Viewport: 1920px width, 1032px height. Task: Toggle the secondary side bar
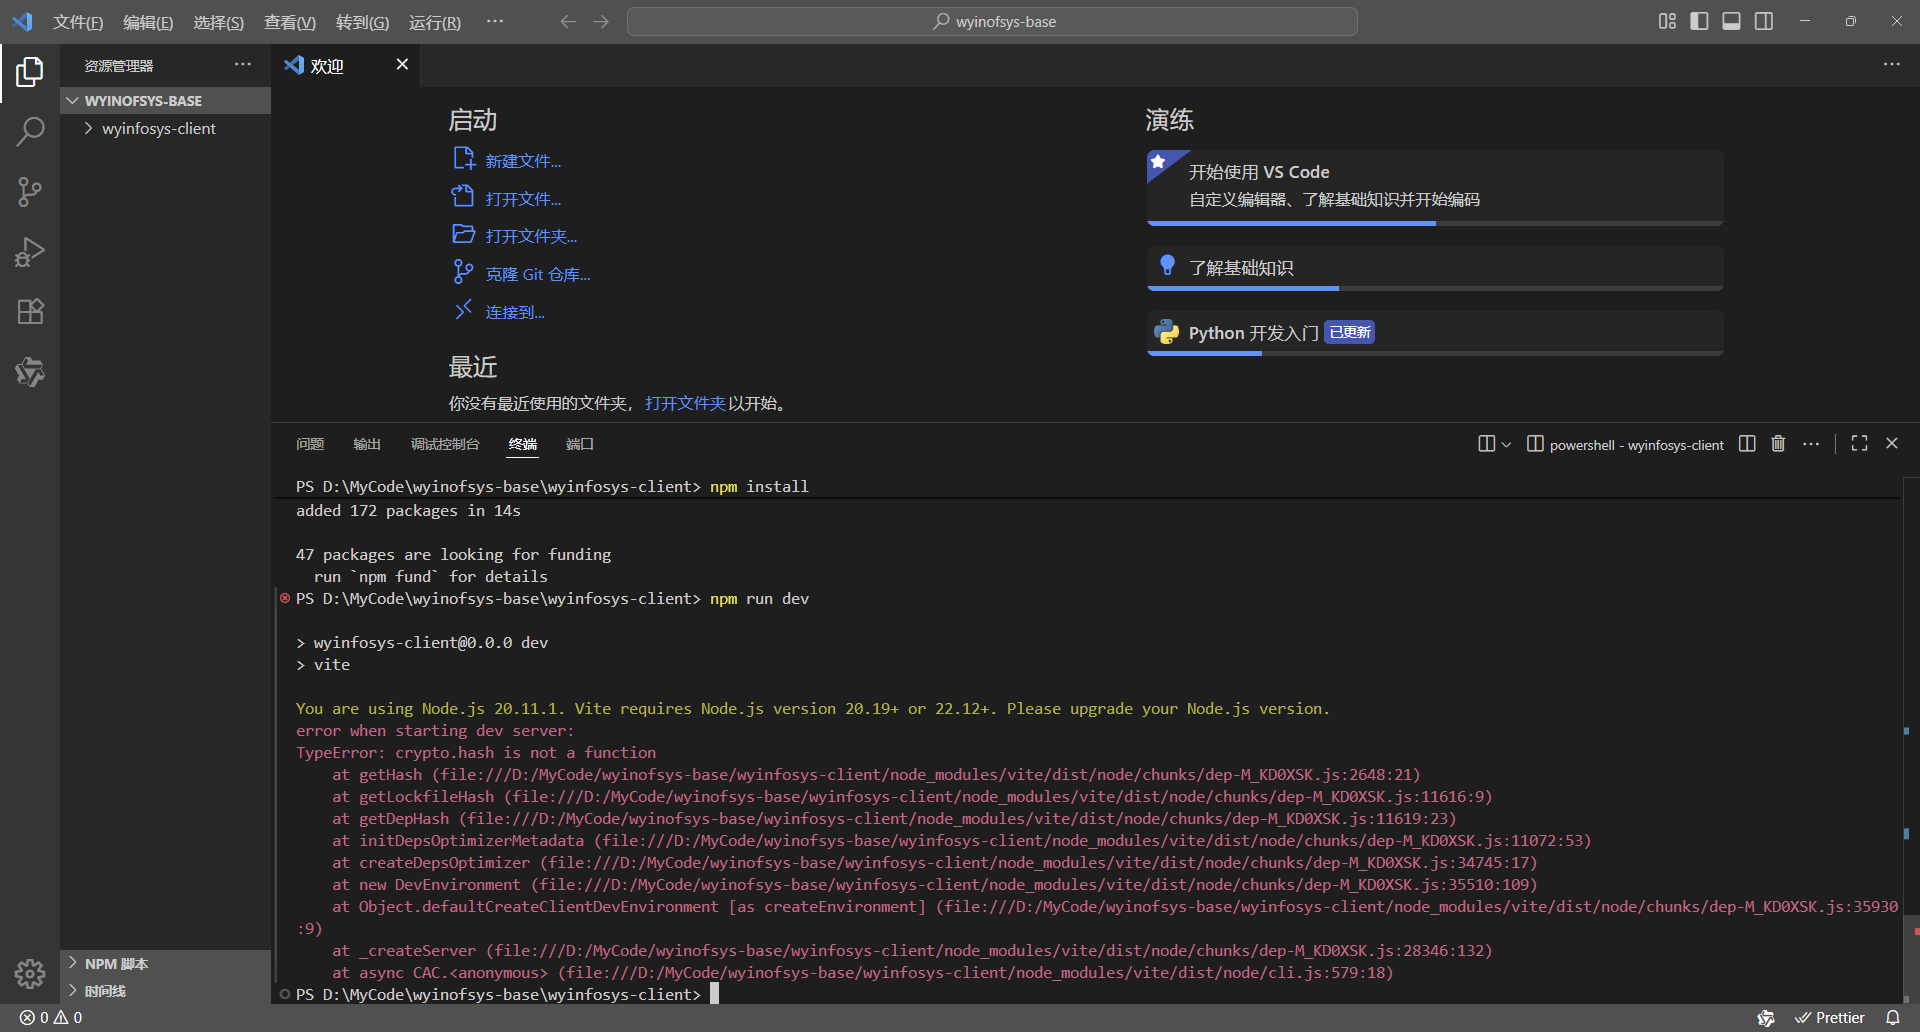(x=1763, y=20)
